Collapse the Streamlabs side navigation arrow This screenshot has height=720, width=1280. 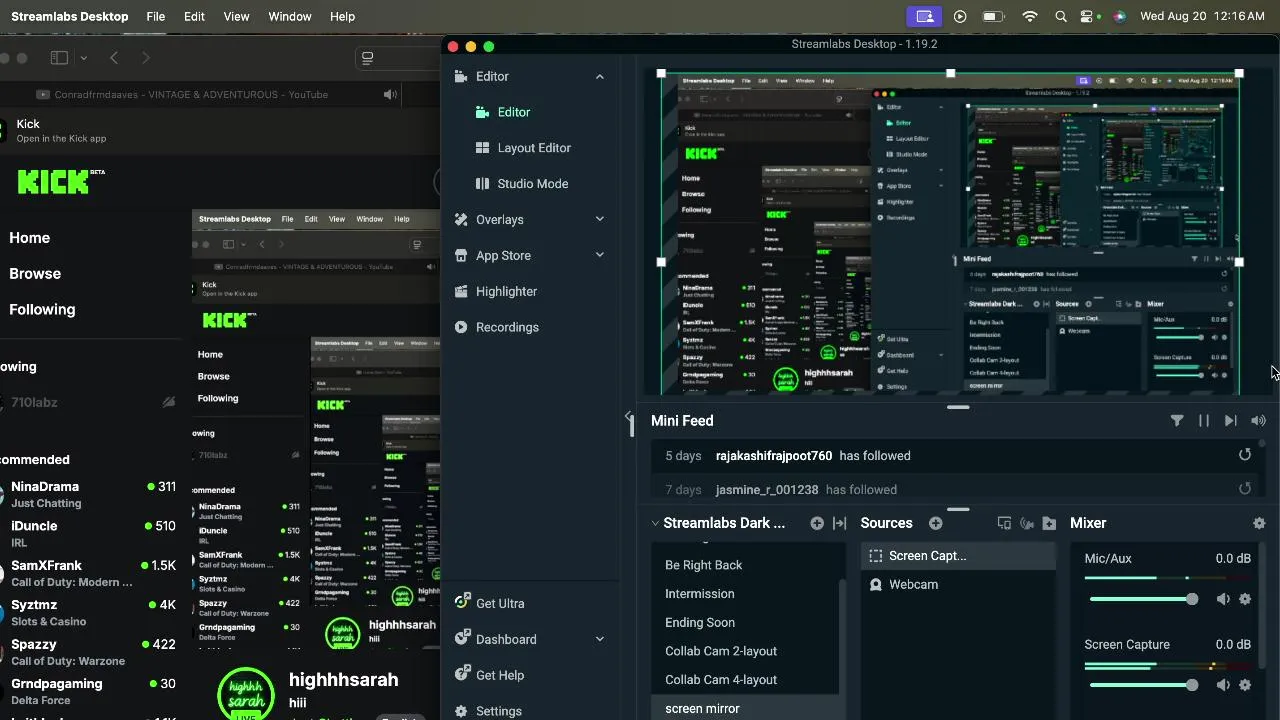click(628, 416)
